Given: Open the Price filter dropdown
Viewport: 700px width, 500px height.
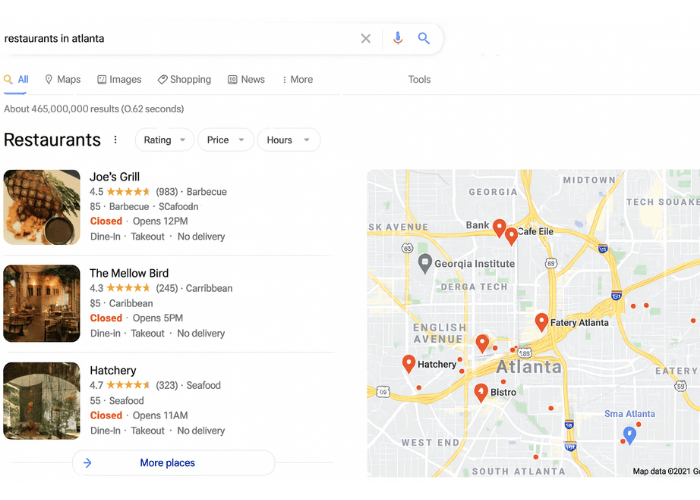Looking at the screenshot, I should click(x=225, y=140).
